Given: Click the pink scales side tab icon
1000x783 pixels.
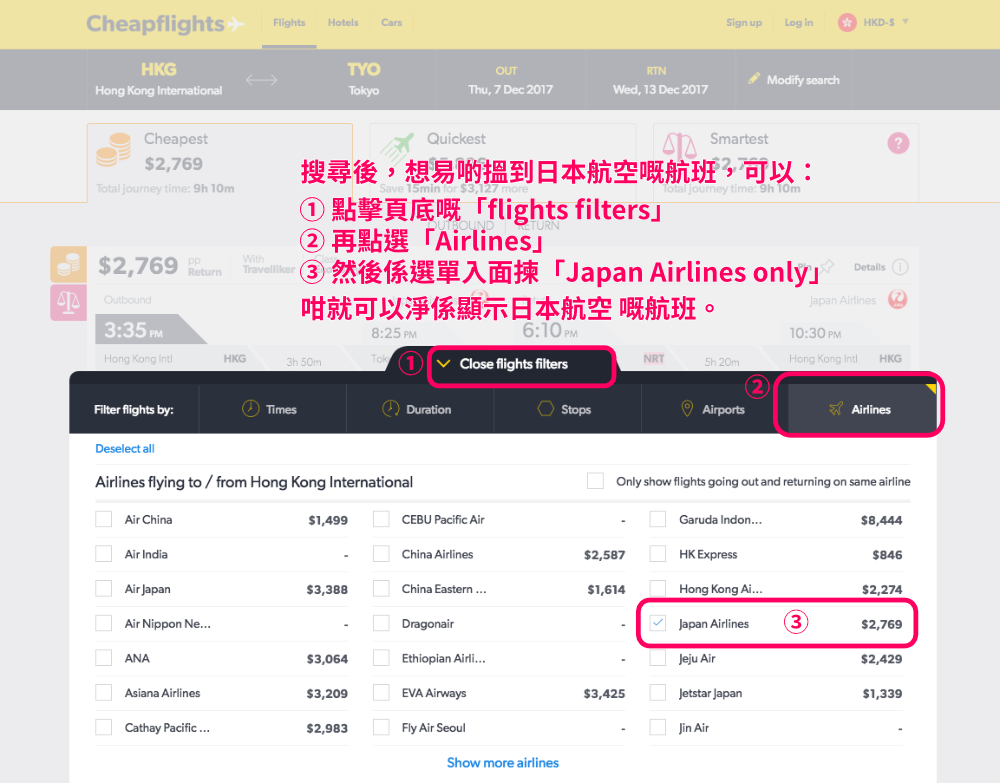Looking at the screenshot, I should [68, 302].
